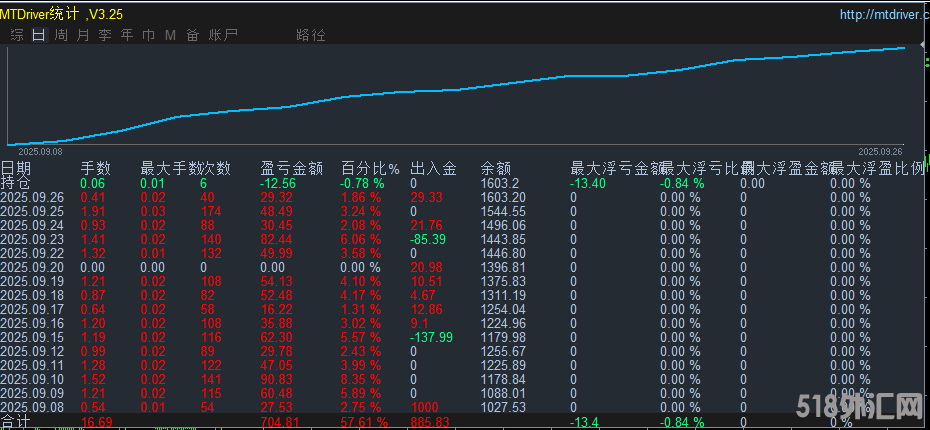930x430 pixels.
Task: Switch to the 周 weekly tab
Action: pos(61,35)
